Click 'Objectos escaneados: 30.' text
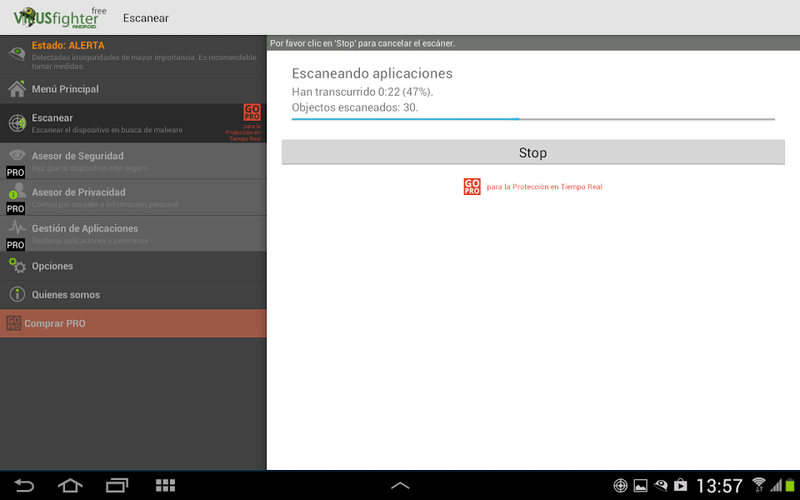 coord(355,108)
